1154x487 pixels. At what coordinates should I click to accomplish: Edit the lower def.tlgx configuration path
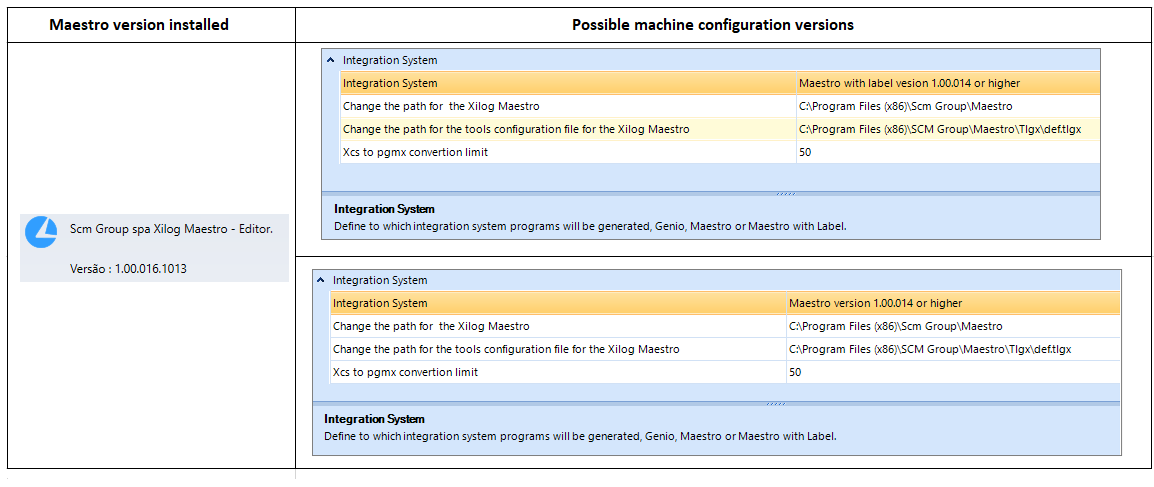pos(953,349)
